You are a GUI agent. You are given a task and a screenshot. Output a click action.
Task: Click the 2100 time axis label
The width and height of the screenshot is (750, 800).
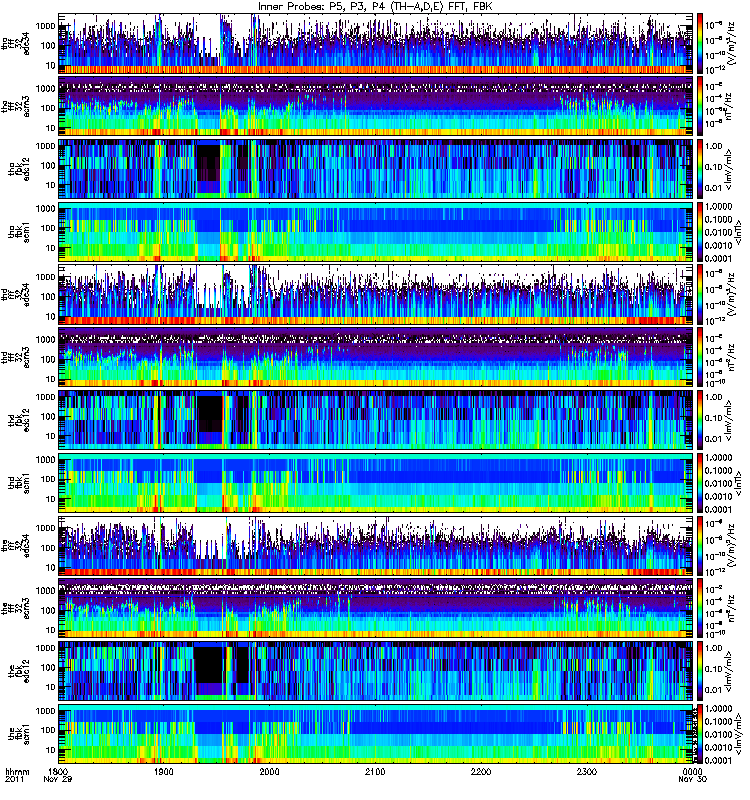tap(375, 771)
